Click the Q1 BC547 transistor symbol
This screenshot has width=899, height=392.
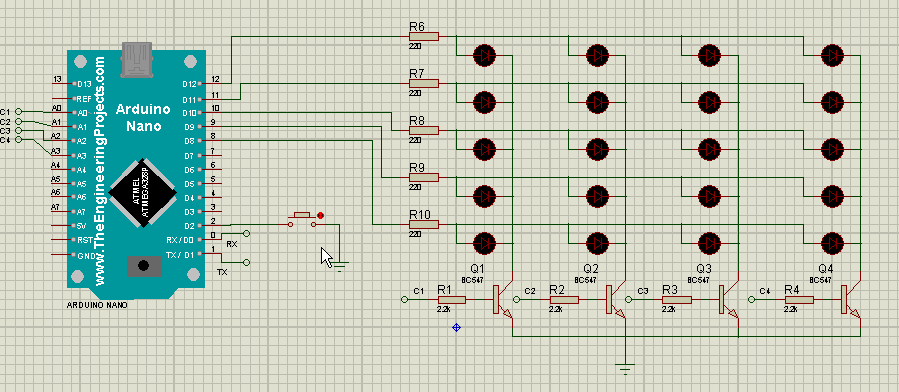pyautogui.click(x=502, y=300)
